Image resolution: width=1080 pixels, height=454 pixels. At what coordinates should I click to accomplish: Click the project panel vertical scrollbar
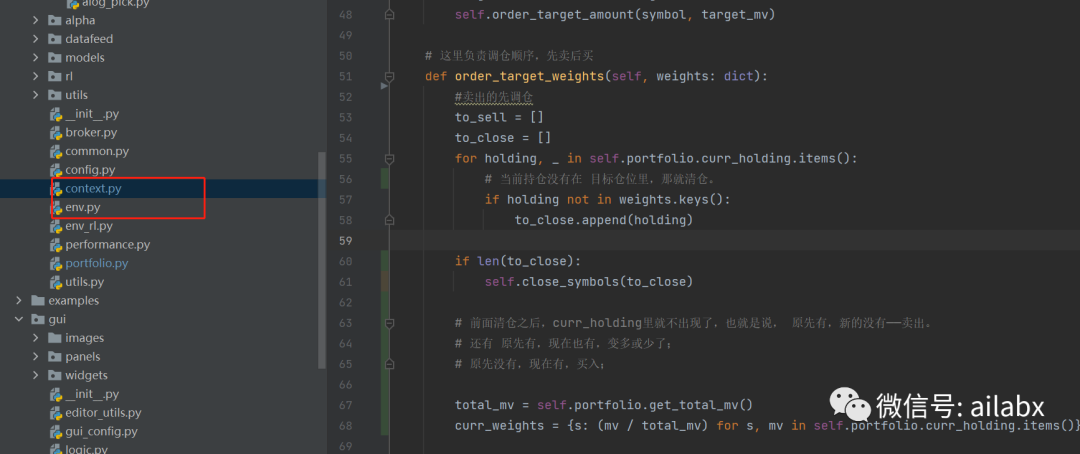(x=322, y=260)
